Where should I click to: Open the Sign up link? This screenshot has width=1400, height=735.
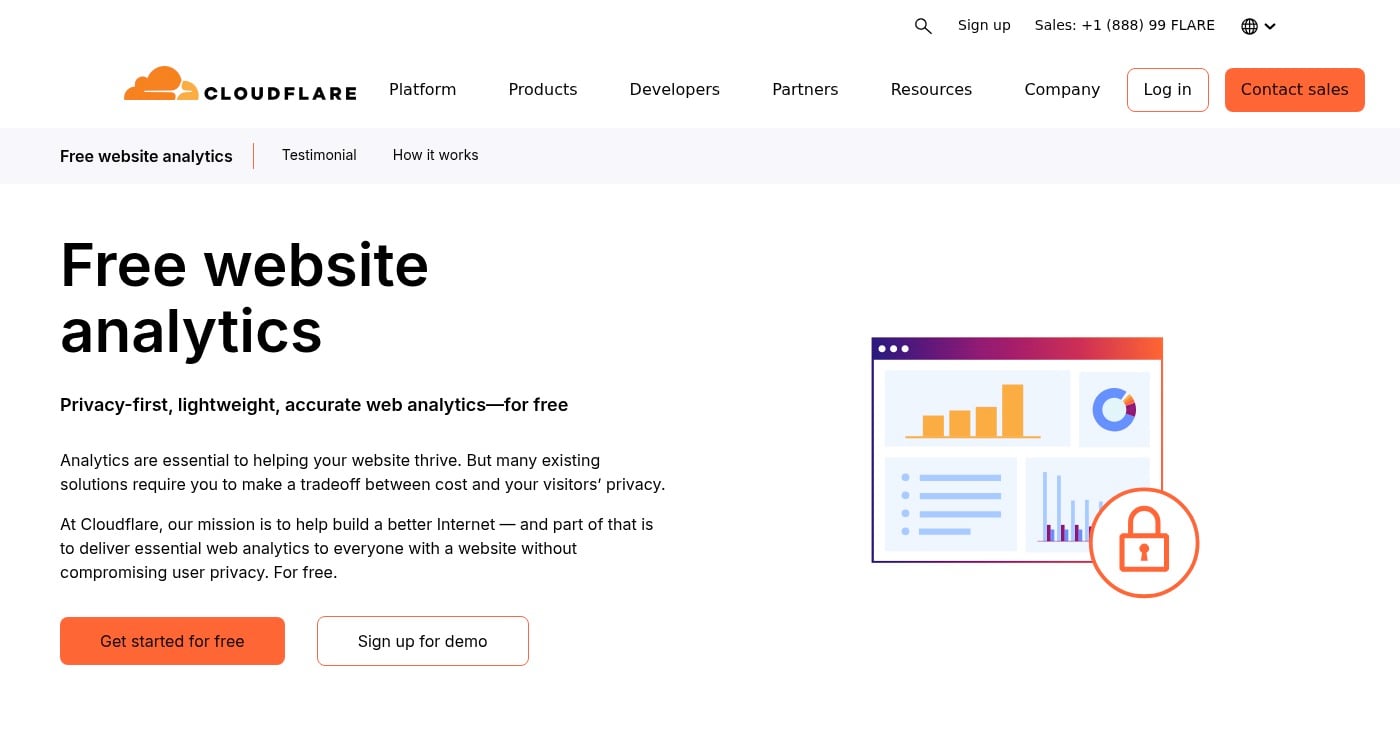click(984, 25)
